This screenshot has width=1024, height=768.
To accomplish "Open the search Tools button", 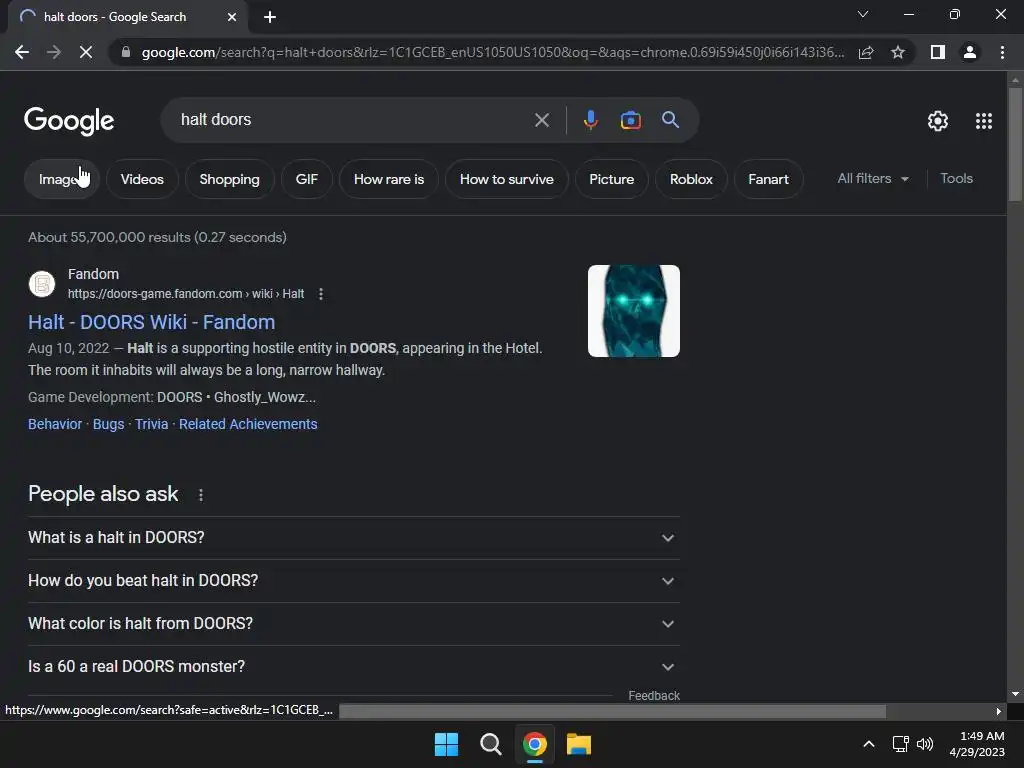I will click(956, 178).
